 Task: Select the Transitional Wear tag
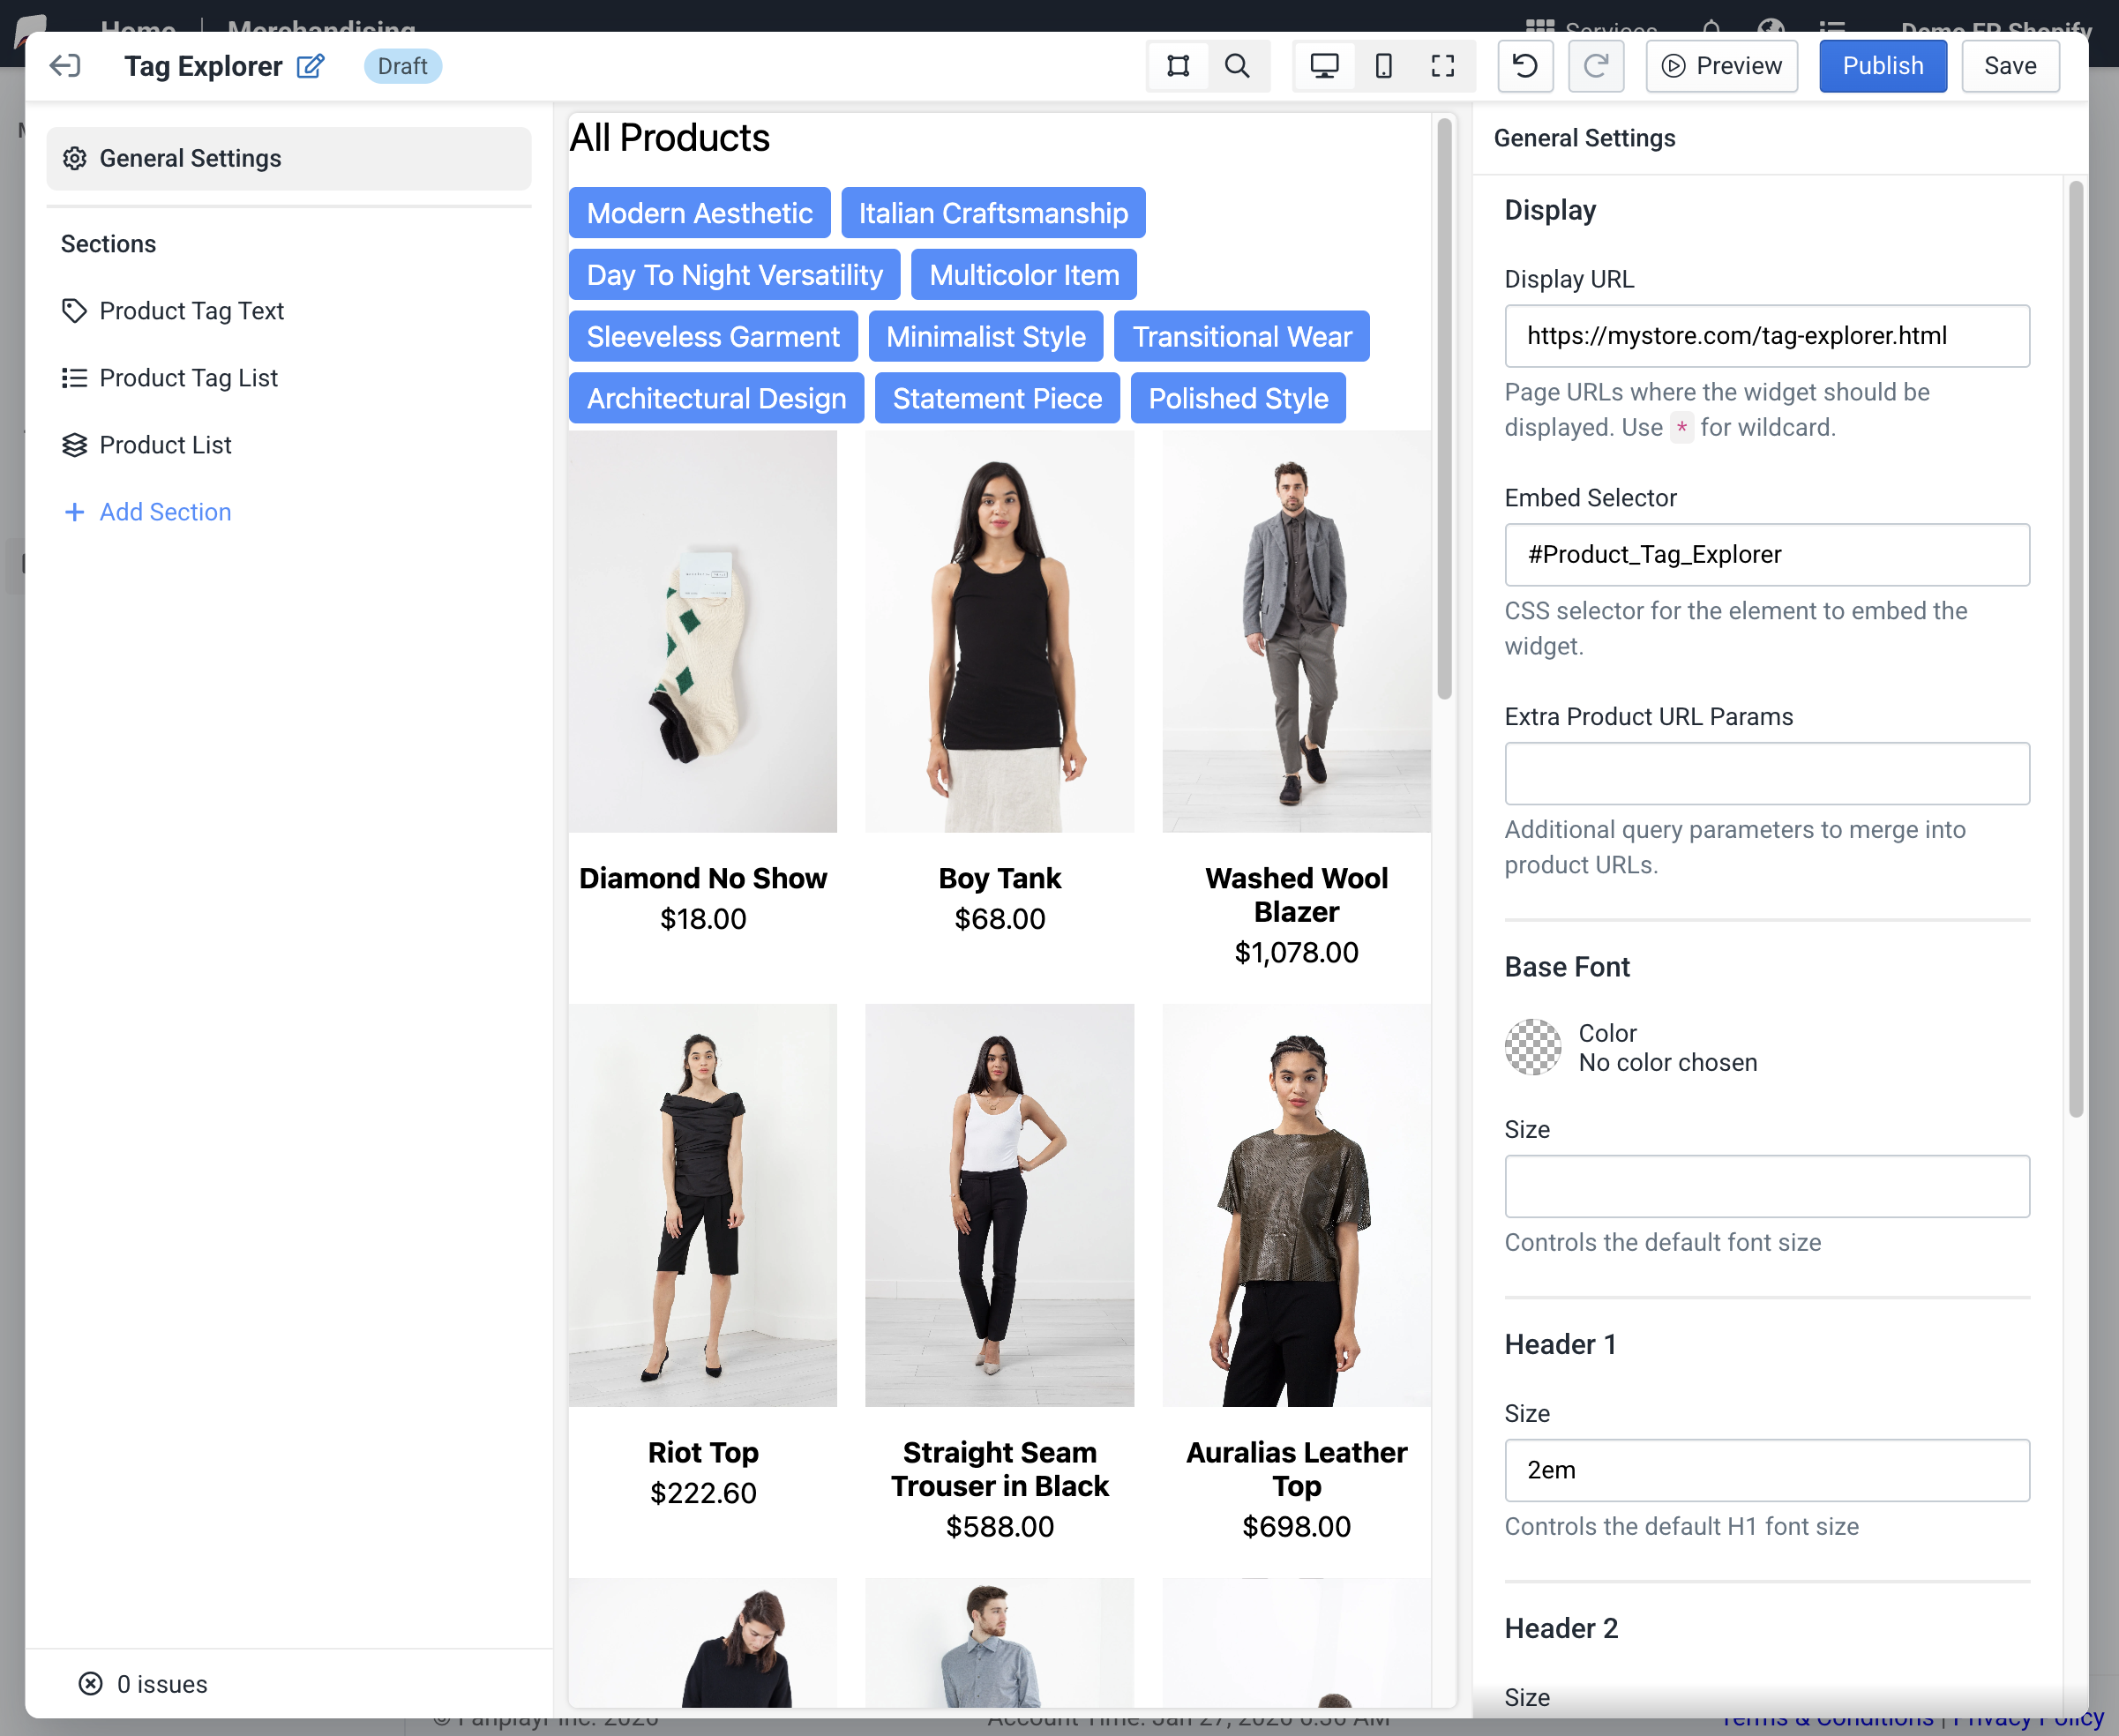1242,337
